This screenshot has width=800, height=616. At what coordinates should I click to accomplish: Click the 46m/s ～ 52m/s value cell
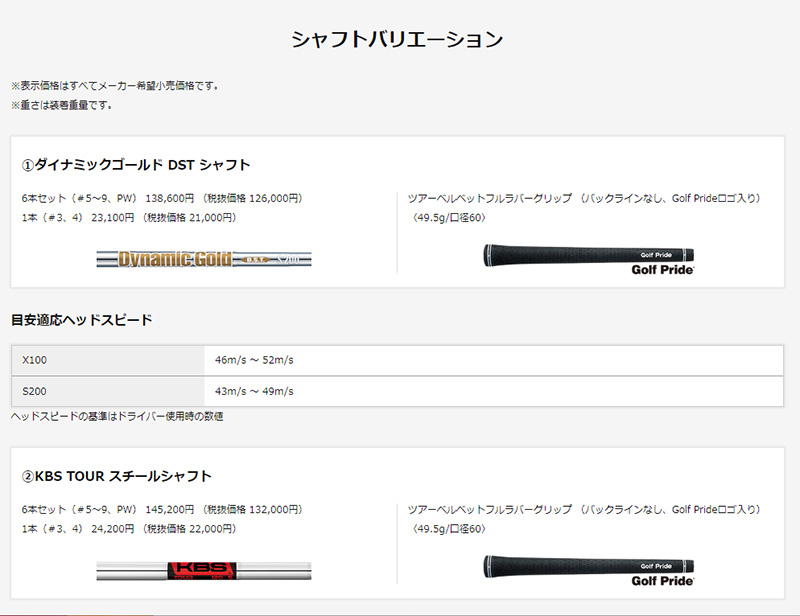click(x=493, y=360)
